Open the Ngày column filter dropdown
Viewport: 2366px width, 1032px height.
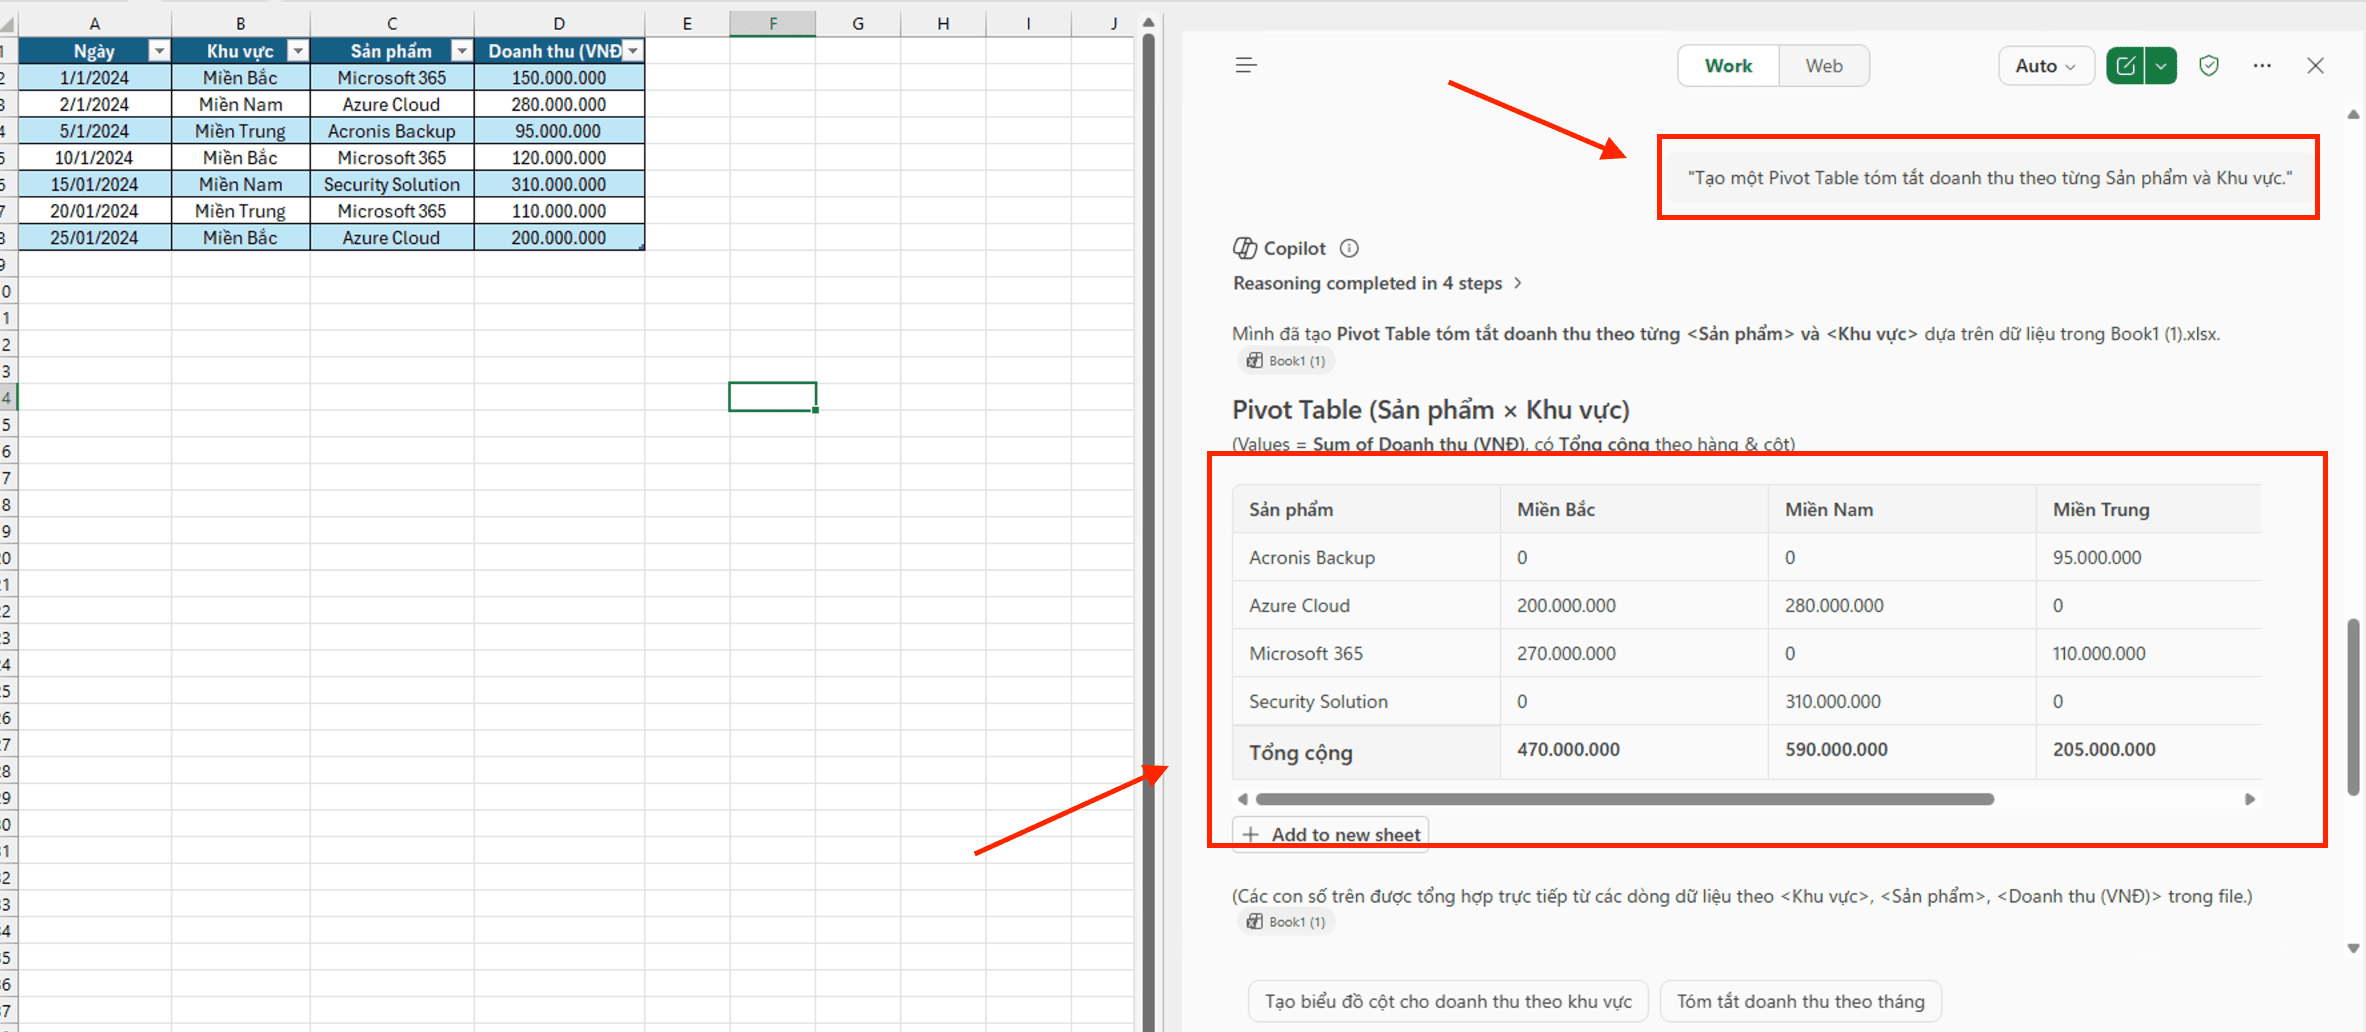[x=158, y=51]
